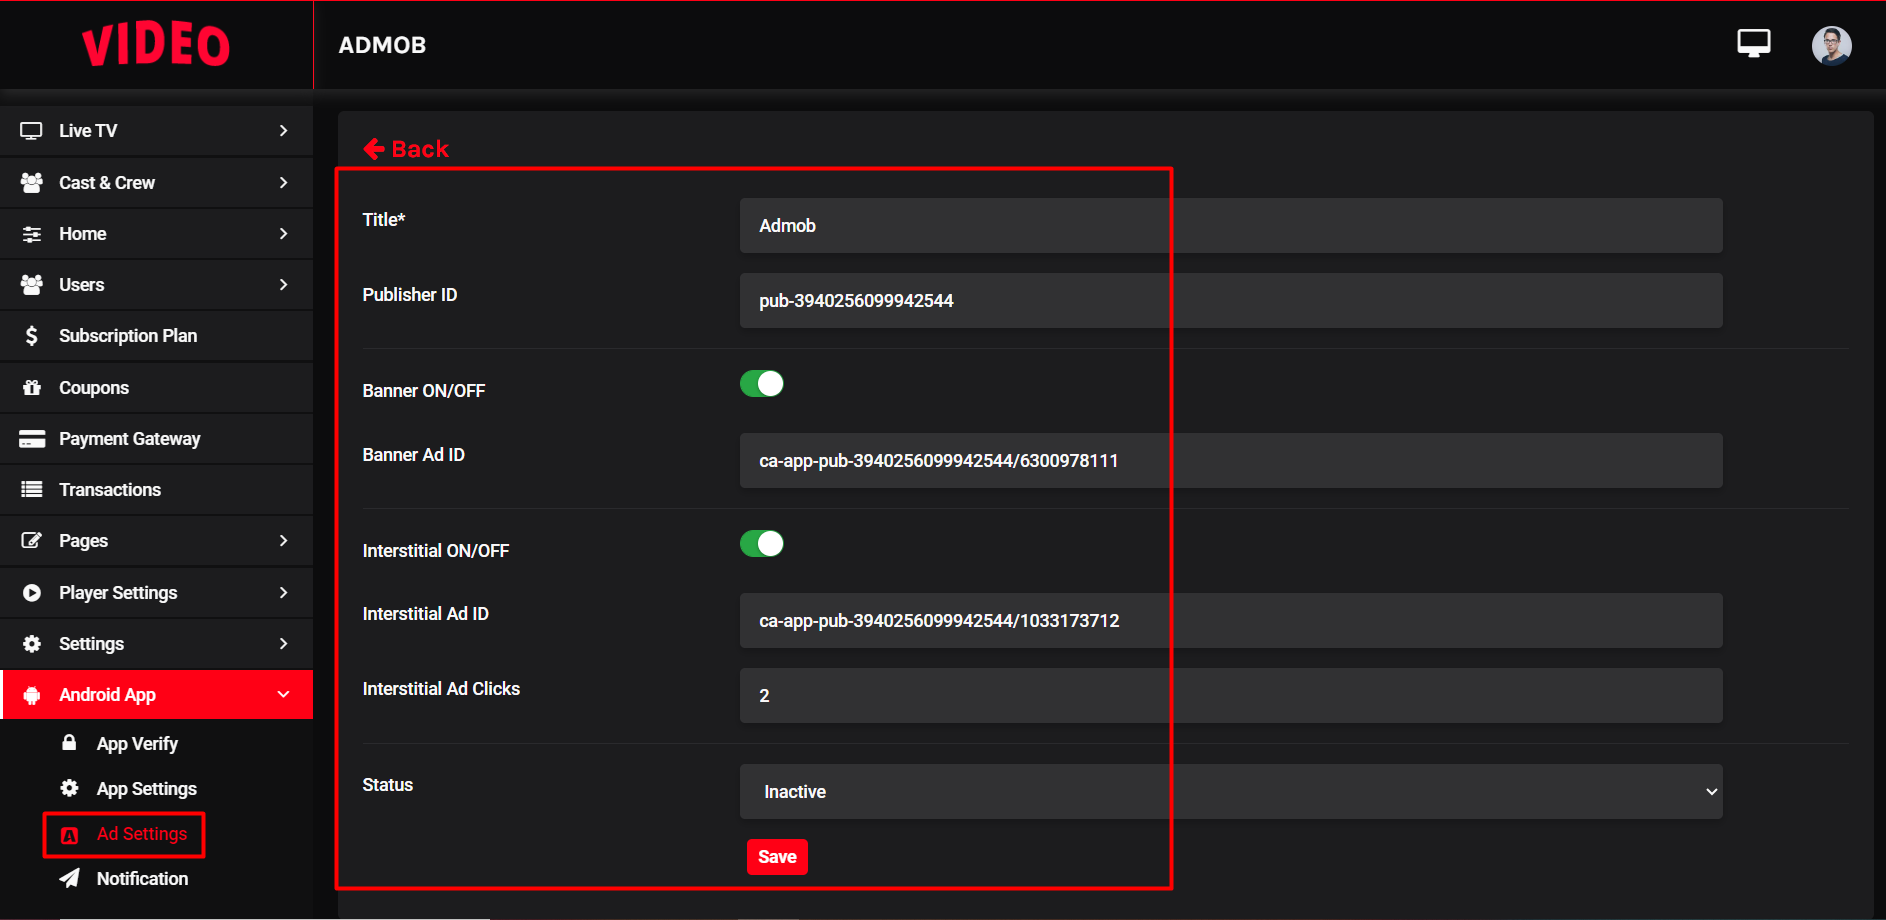Click the Settings gear icon

(x=31, y=644)
